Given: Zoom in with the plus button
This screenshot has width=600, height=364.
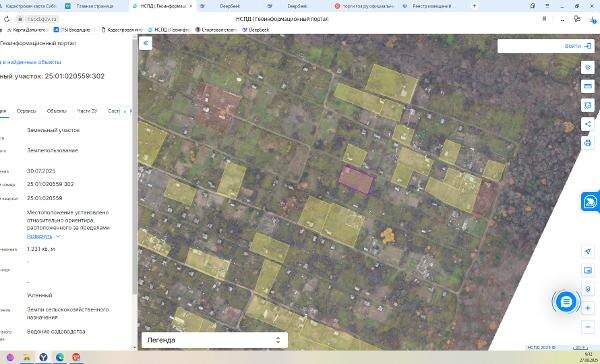Looking at the screenshot, I should pyautogui.click(x=588, y=308).
